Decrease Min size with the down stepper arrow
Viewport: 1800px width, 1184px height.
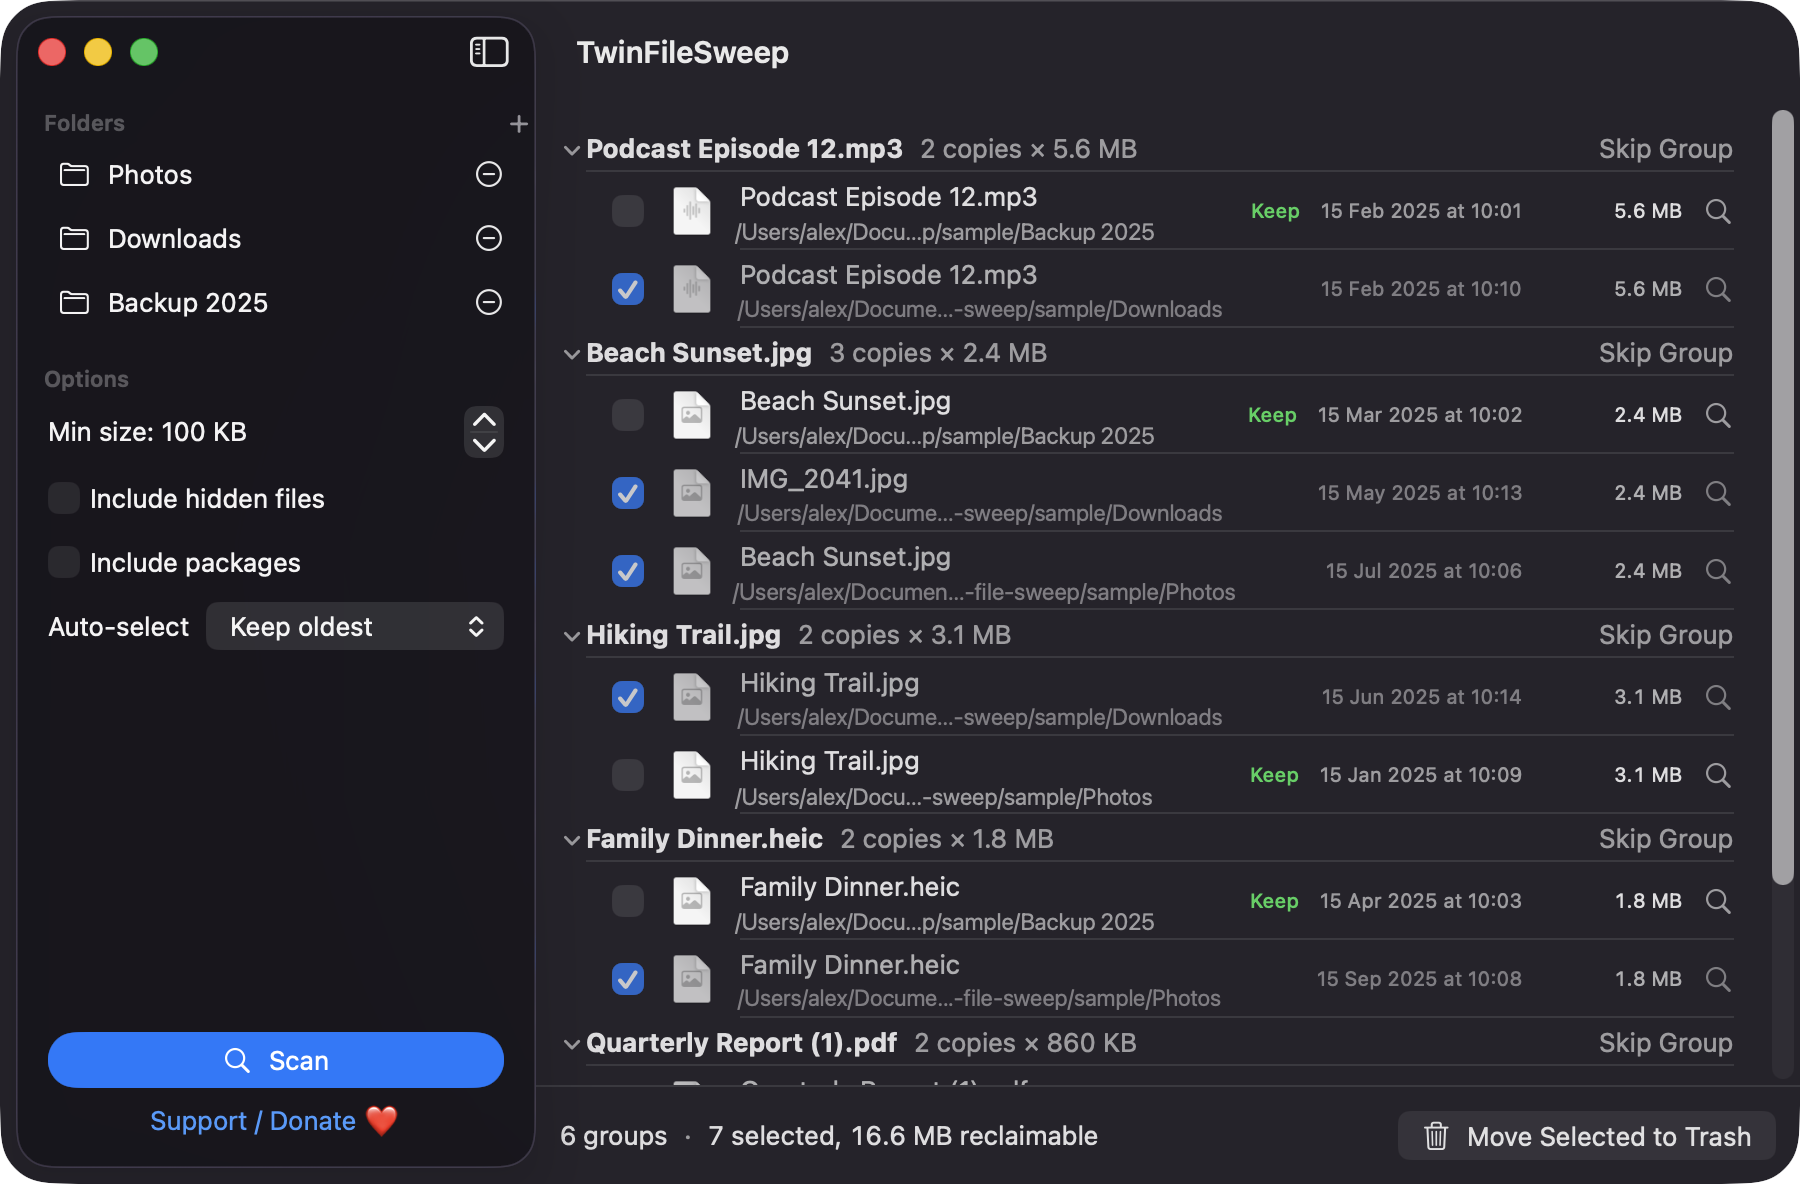pos(484,445)
